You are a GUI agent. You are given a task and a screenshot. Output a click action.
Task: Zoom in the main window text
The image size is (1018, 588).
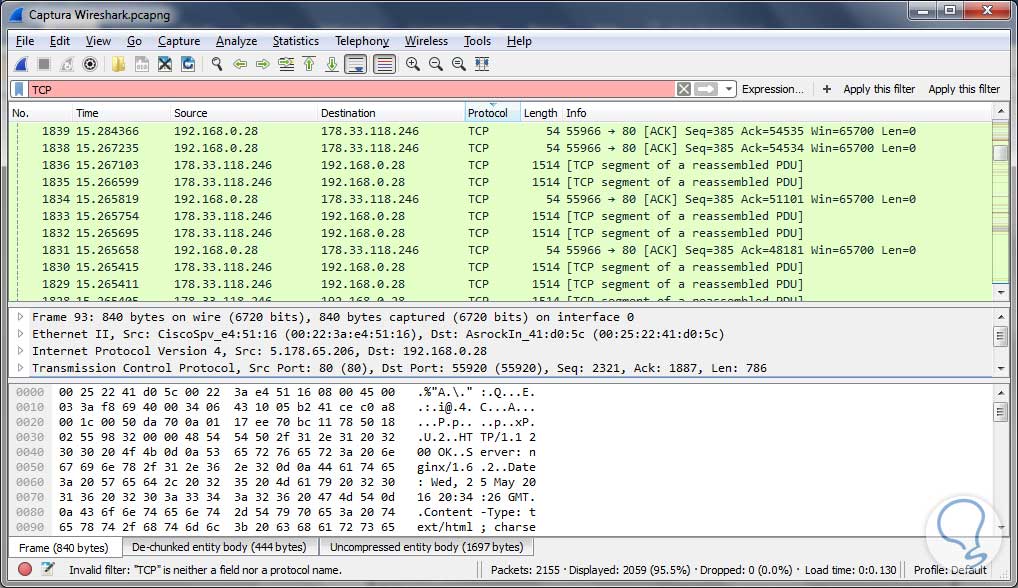coord(413,64)
